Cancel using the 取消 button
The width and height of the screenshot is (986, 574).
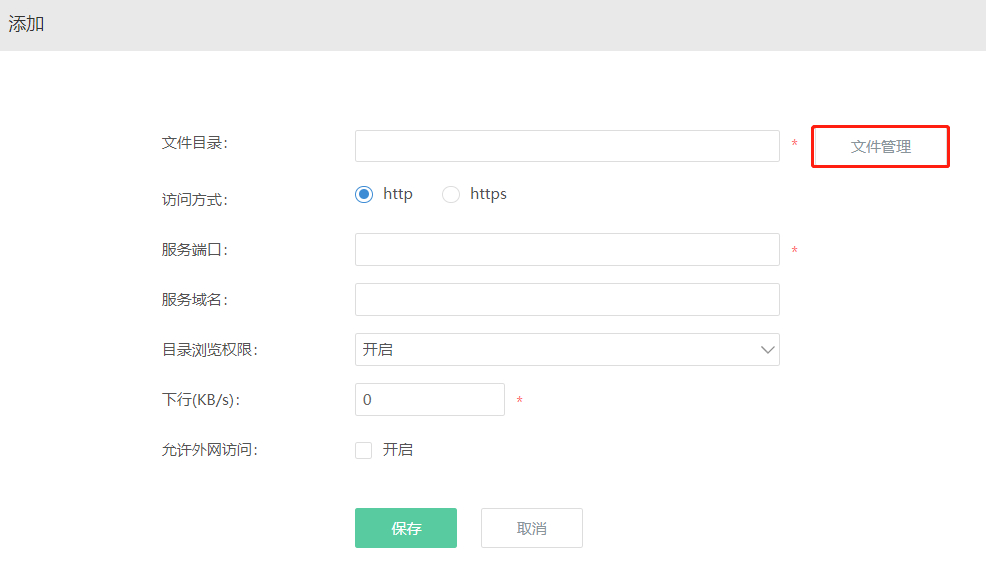(532, 528)
